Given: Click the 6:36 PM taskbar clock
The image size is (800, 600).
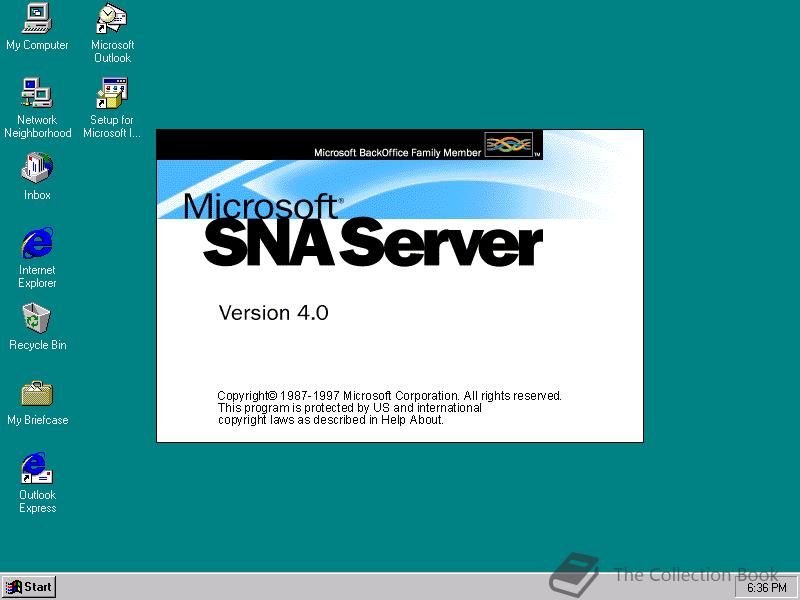Looking at the screenshot, I should coord(766,588).
